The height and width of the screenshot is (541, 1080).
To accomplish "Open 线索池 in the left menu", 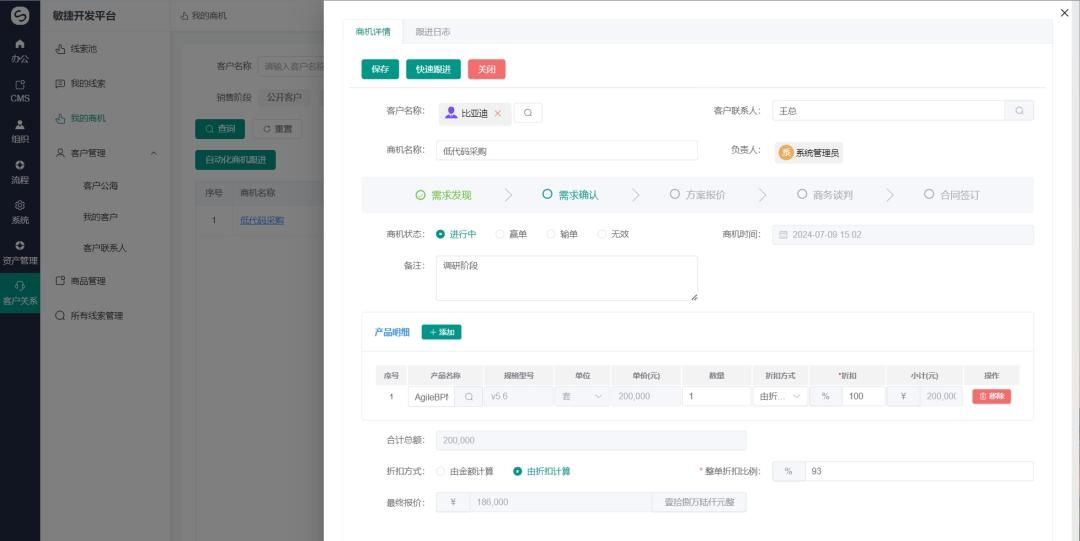I will pos(83,49).
